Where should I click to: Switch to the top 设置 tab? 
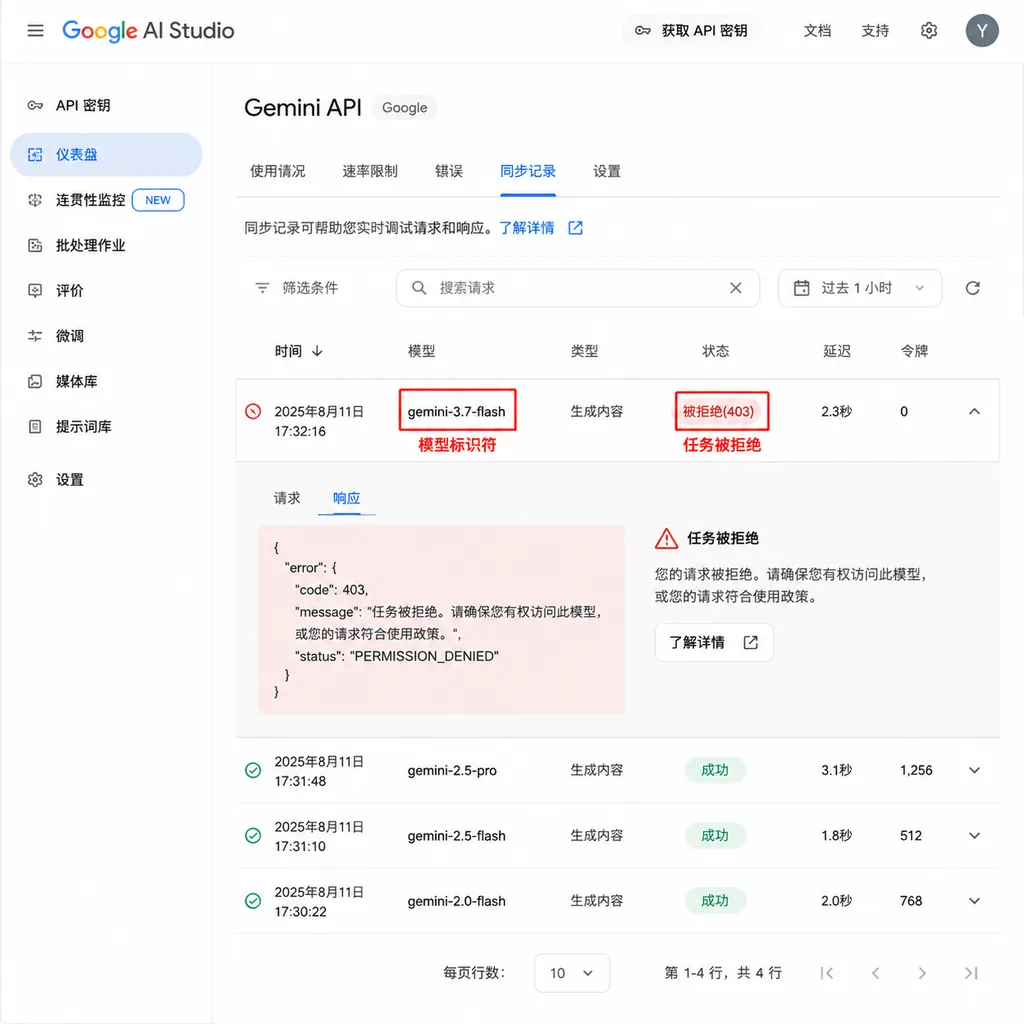[607, 172]
